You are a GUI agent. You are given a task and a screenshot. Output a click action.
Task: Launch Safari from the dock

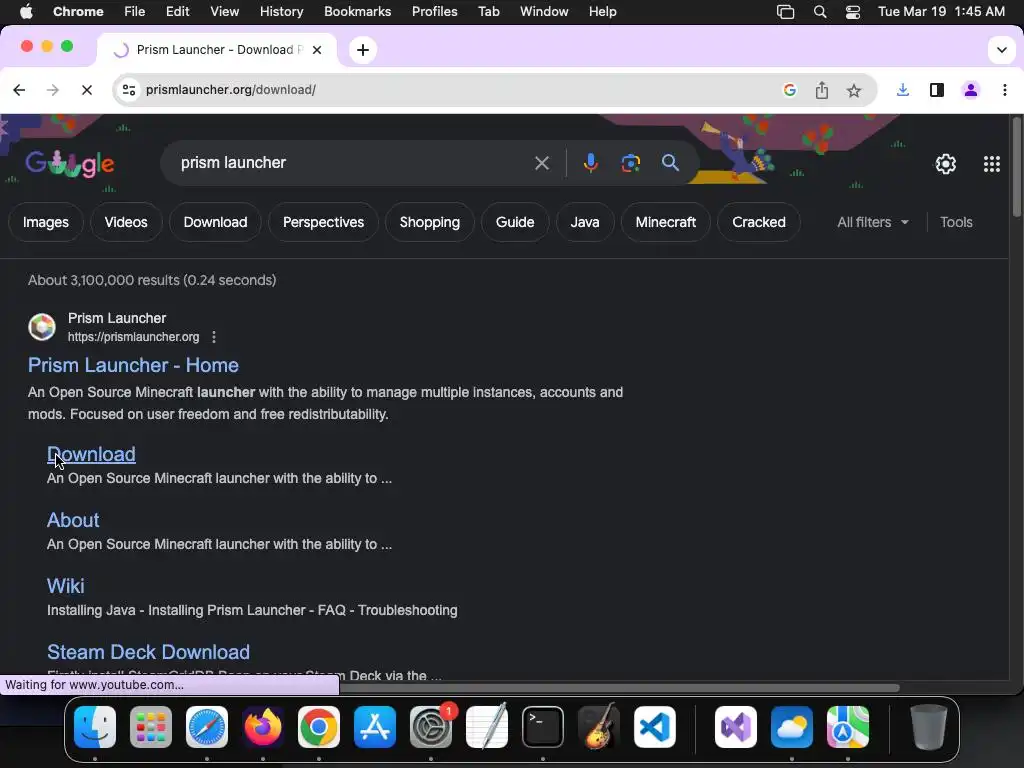click(x=206, y=727)
